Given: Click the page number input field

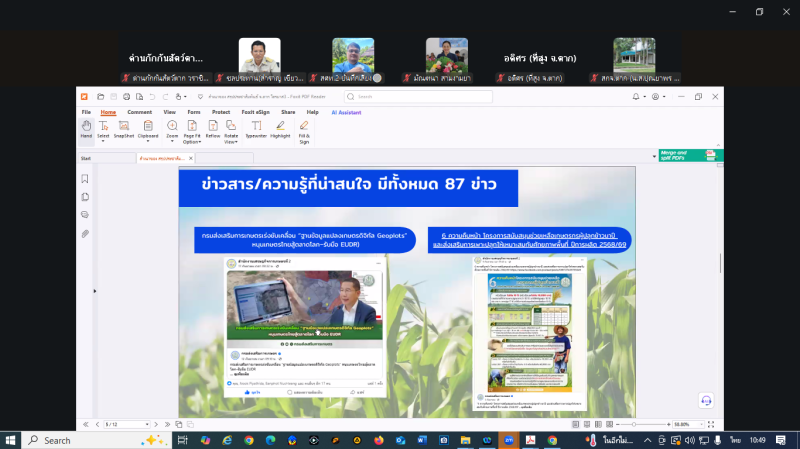Looking at the screenshot, I should [x=115, y=424].
